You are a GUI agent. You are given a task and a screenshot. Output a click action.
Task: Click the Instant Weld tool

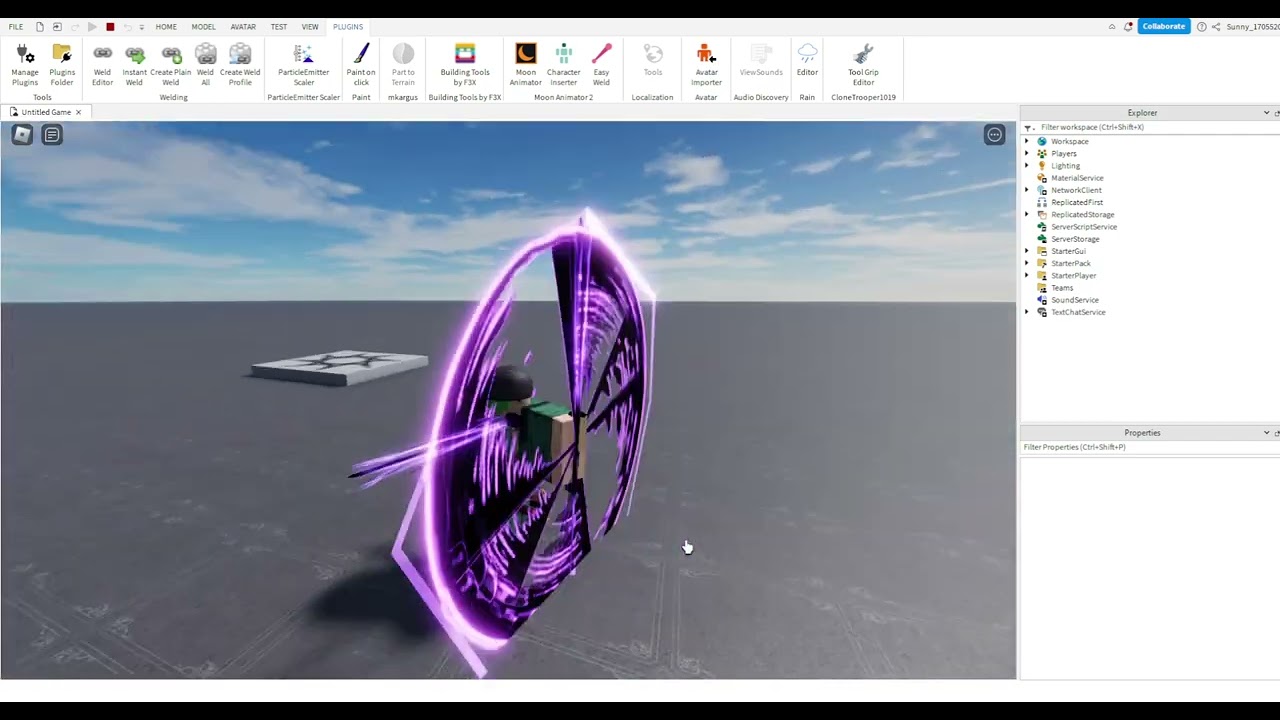[134, 65]
